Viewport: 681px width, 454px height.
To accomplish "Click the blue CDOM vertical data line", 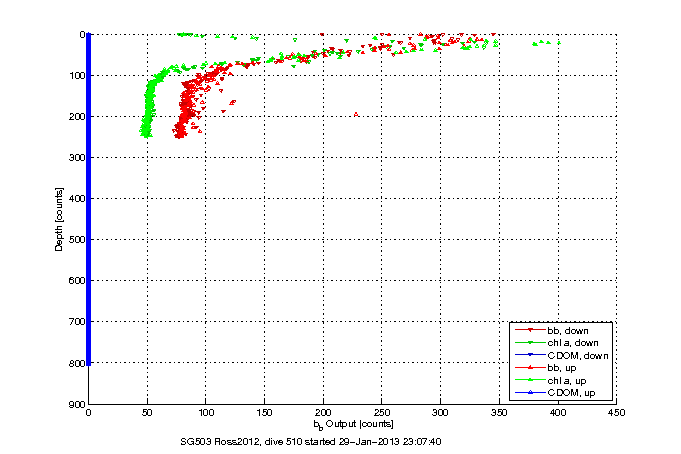I will tap(89, 199).
